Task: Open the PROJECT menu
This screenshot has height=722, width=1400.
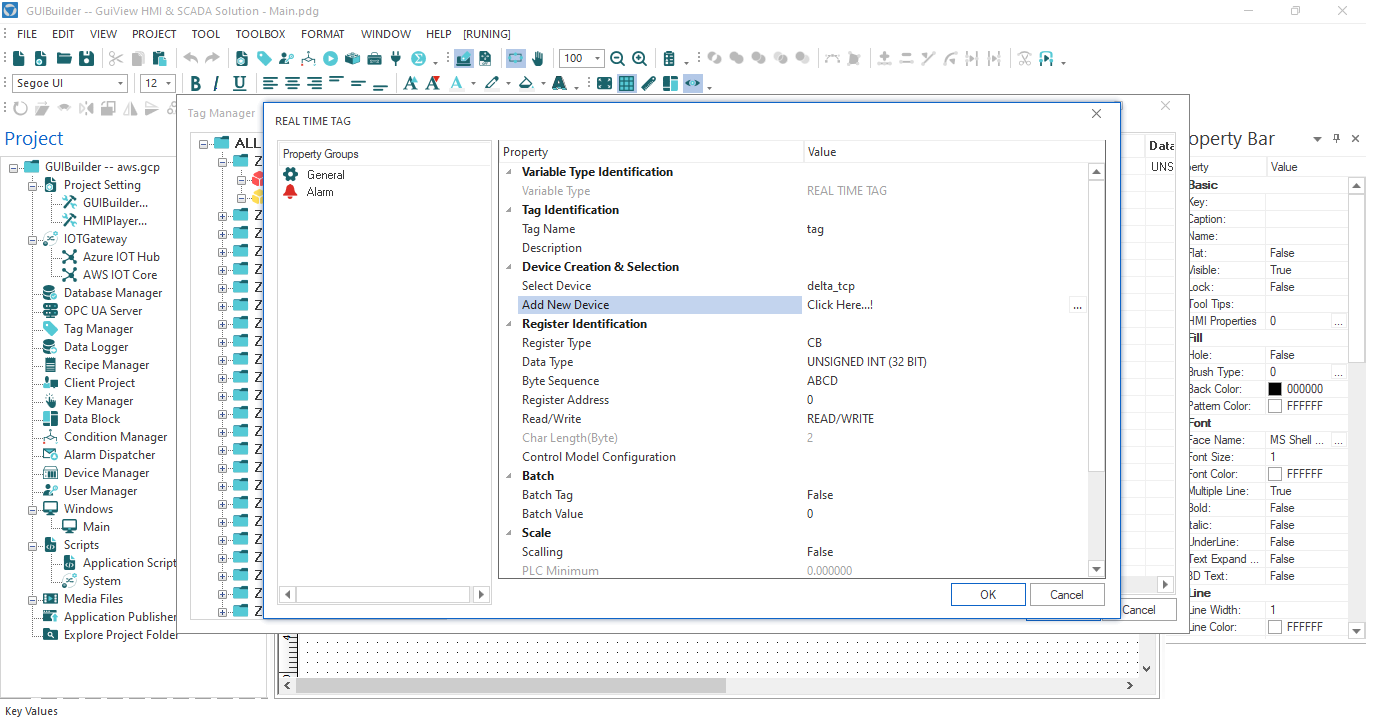Action: point(154,34)
